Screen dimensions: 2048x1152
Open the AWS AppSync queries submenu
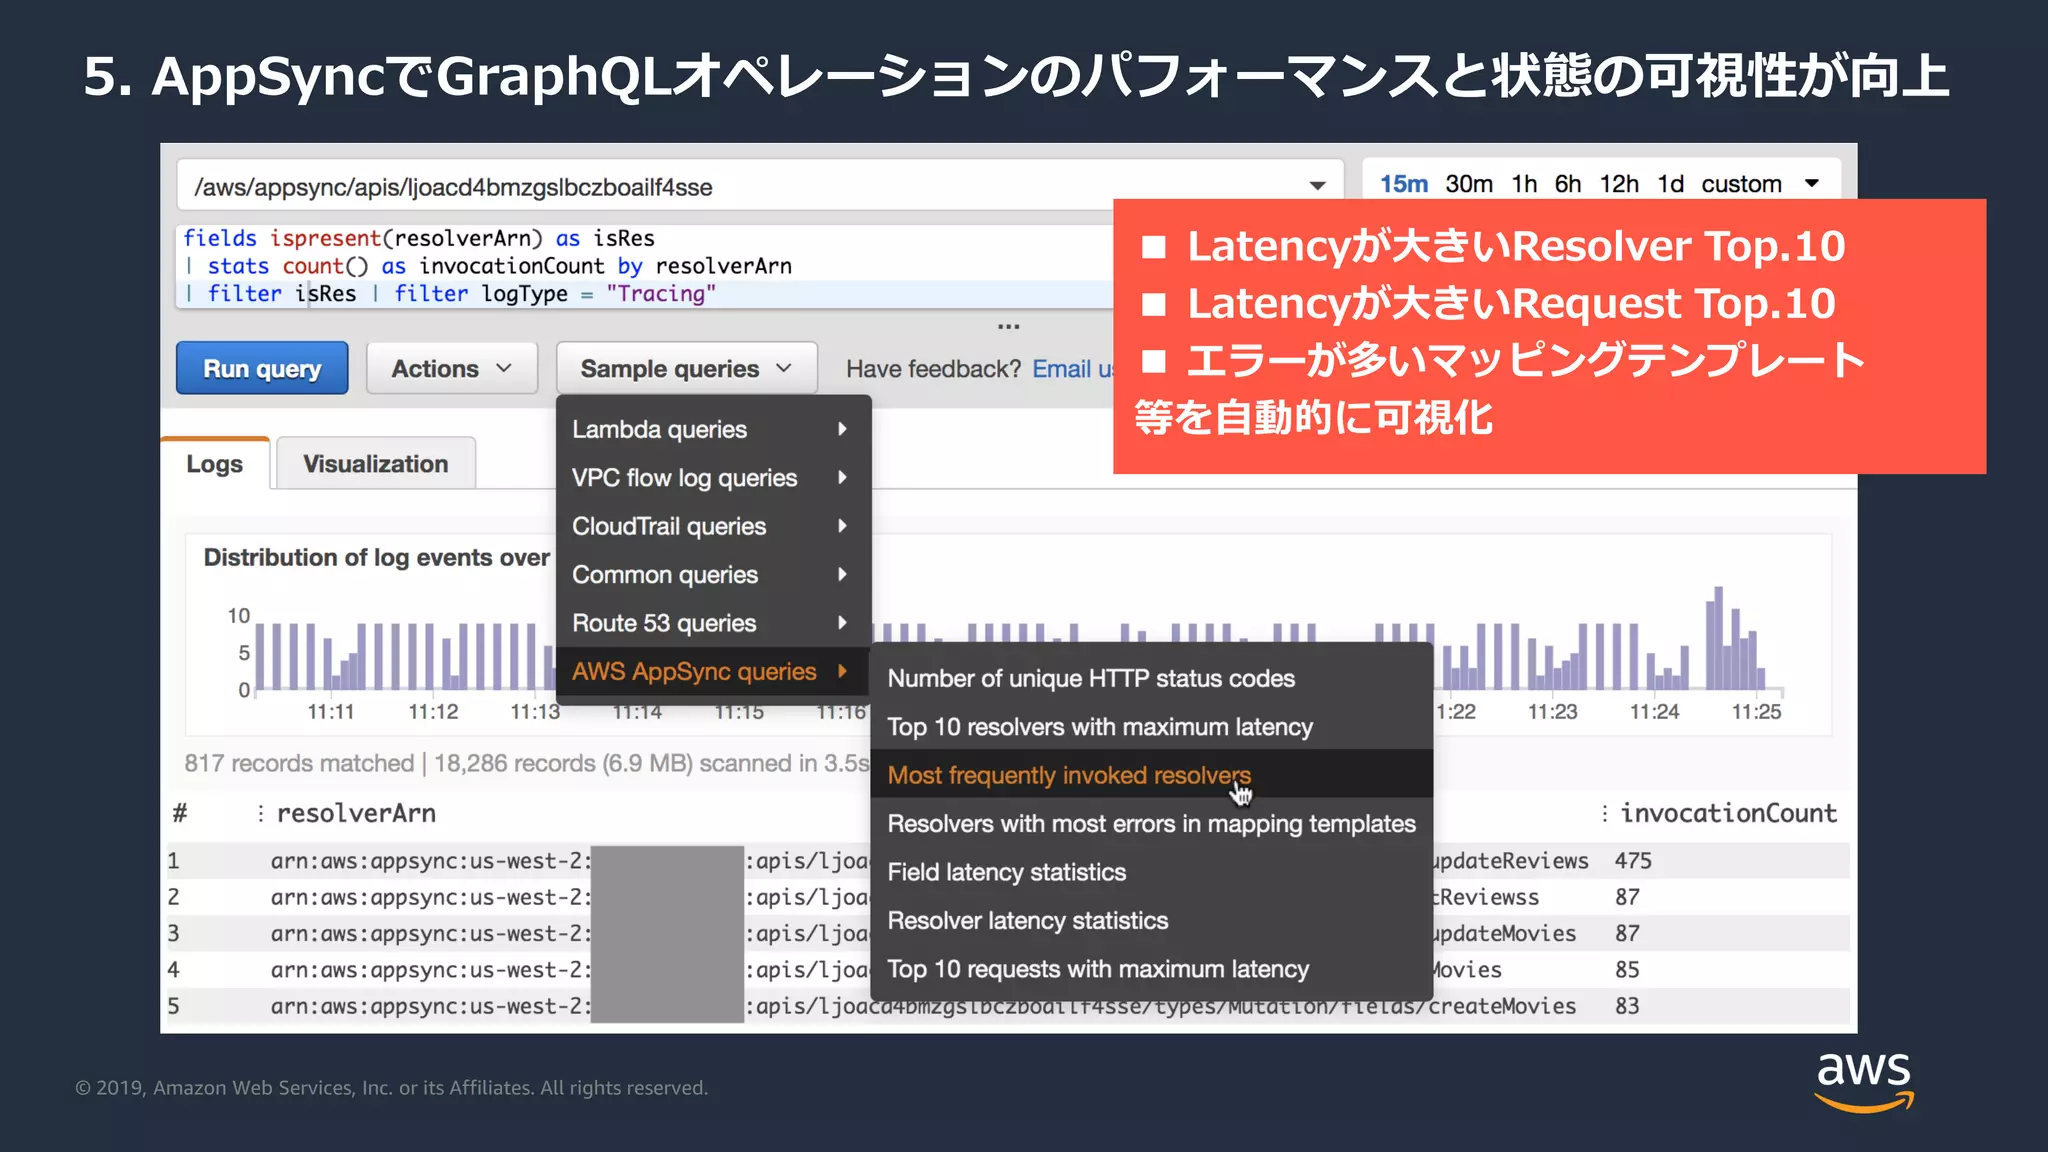[x=713, y=671]
